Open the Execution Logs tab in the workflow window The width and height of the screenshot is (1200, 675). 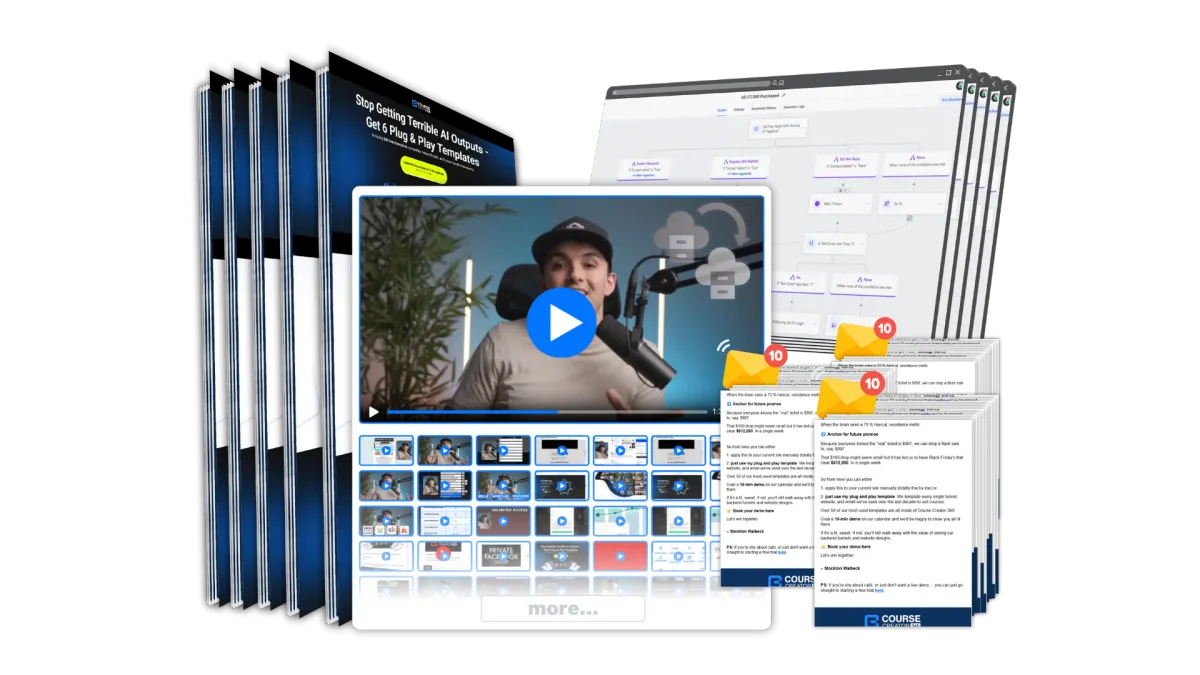pos(793,106)
